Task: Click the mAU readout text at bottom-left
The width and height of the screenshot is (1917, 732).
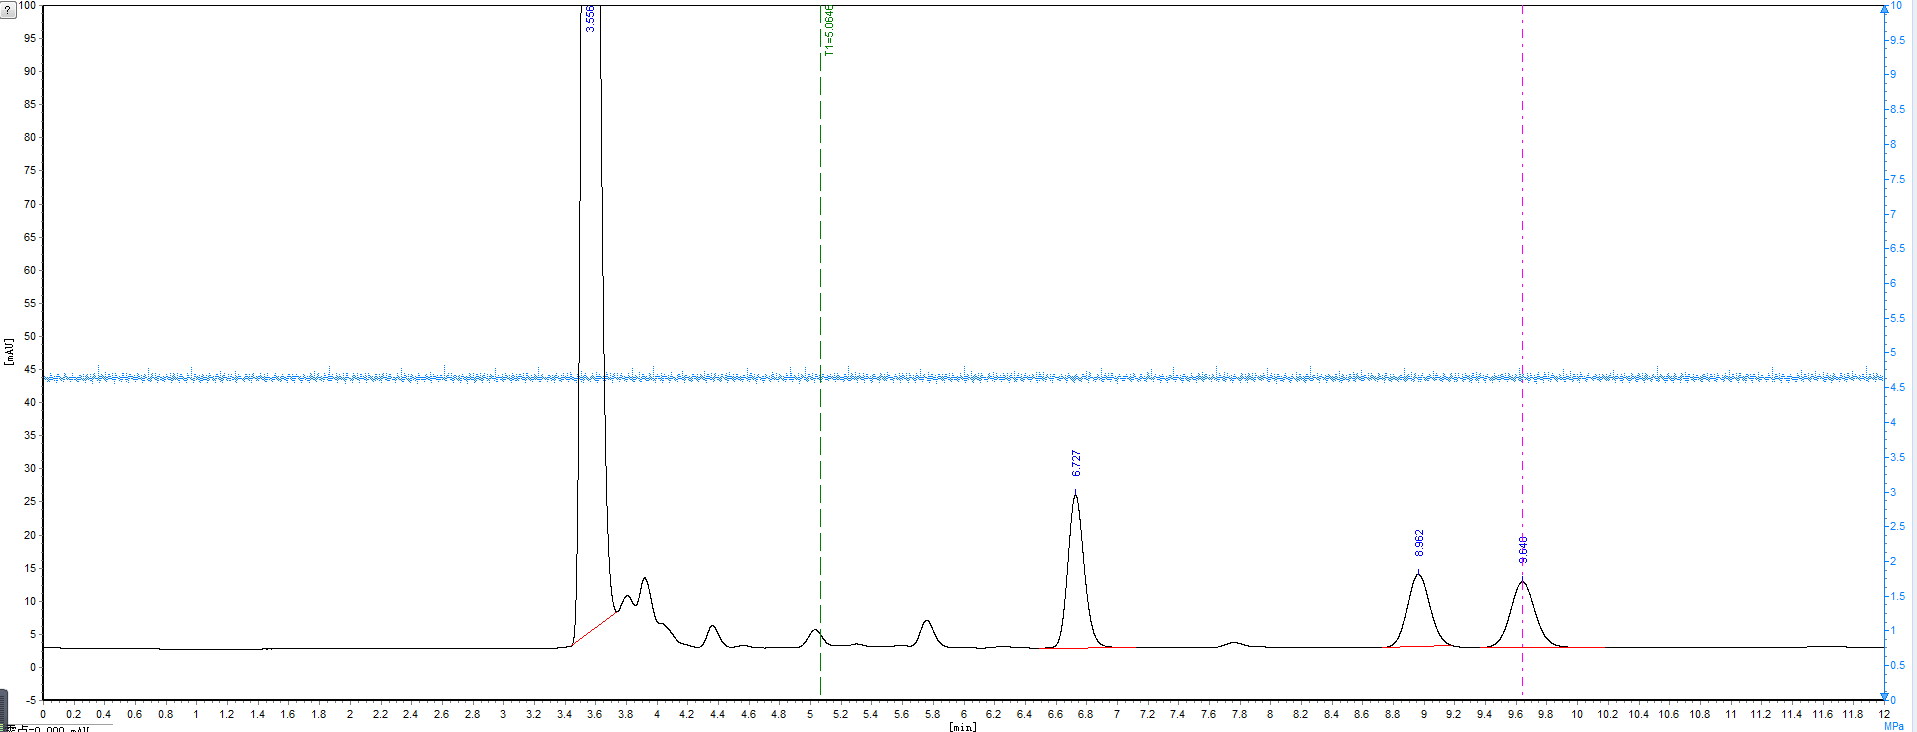Action: tap(50, 728)
